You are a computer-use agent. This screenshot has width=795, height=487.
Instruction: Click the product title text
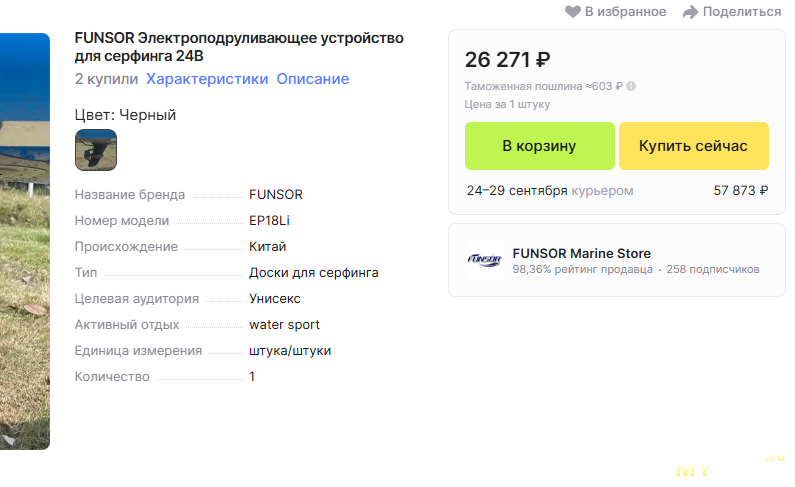pyautogui.click(x=239, y=47)
